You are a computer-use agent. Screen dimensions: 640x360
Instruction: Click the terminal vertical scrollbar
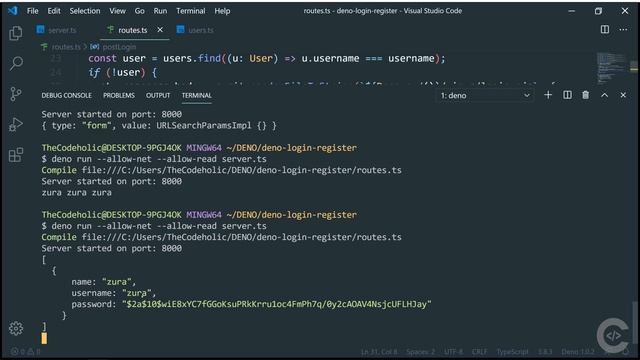click(634, 322)
